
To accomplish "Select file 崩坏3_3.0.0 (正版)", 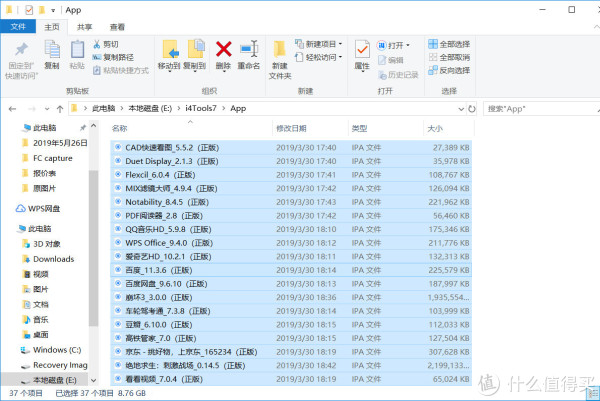I will click(291, 298).
